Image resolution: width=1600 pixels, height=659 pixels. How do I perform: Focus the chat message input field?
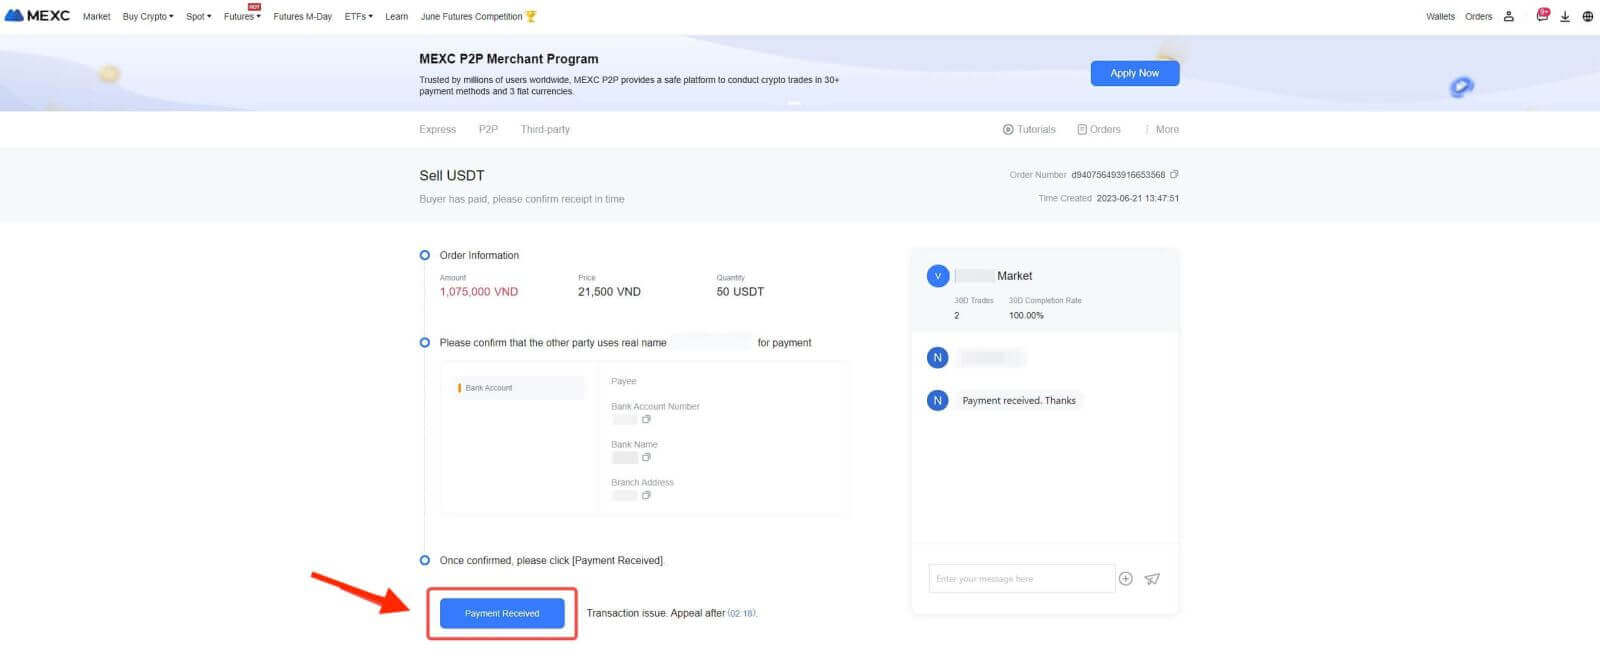[x=1021, y=579]
